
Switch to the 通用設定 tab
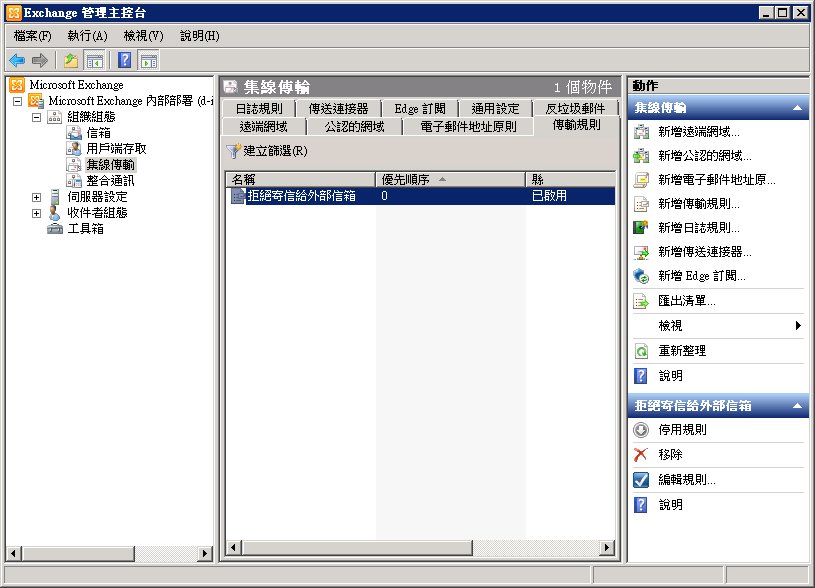point(495,109)
